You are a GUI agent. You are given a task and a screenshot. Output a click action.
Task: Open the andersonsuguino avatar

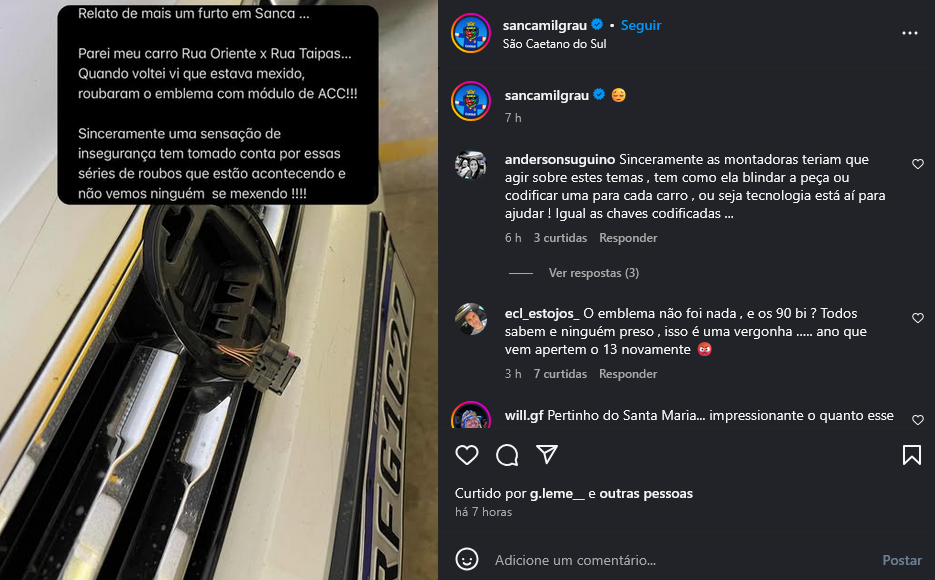(470, 165)
